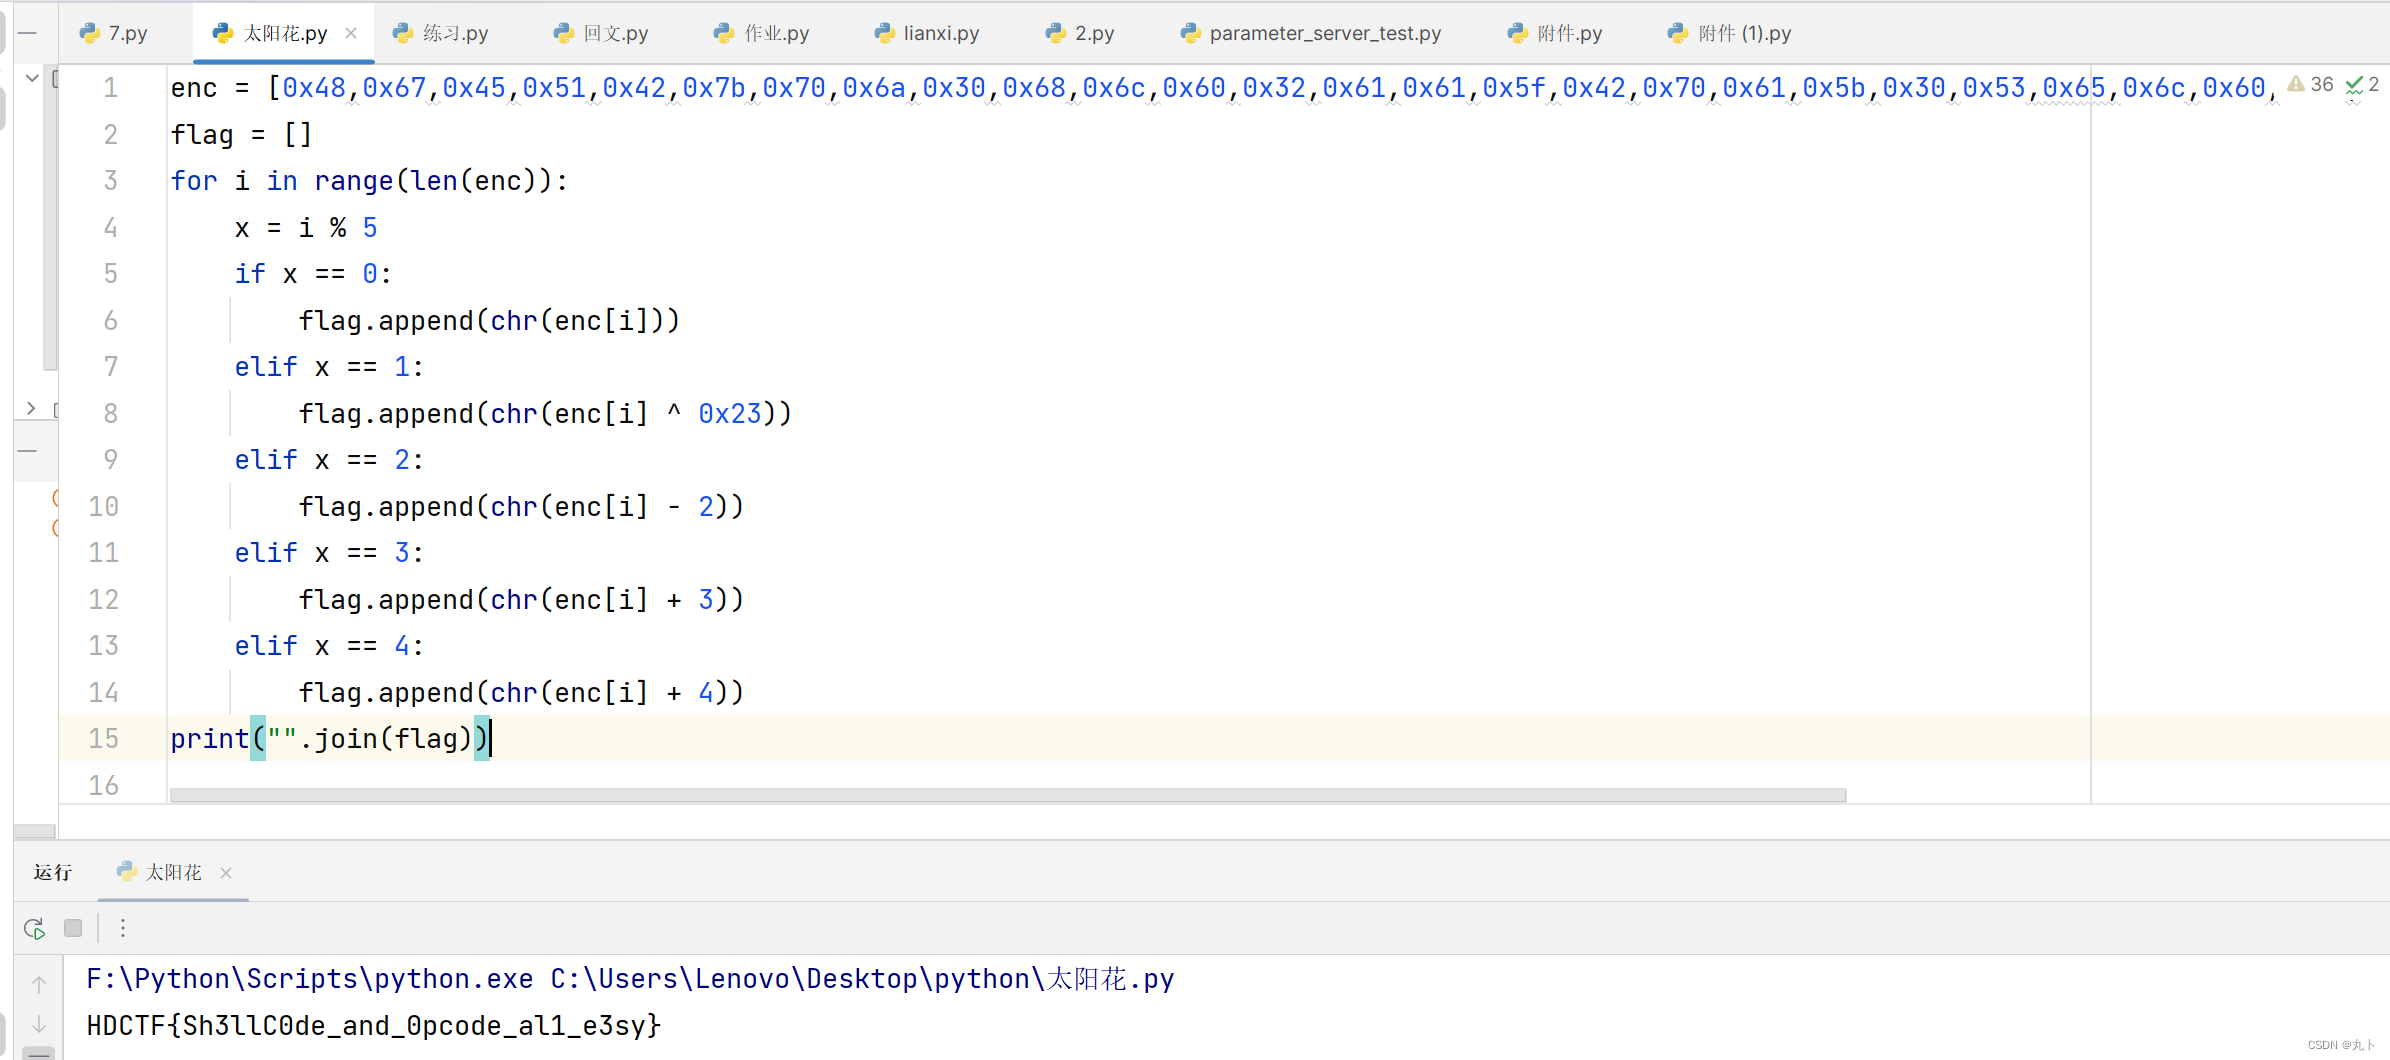Switch to the 7.py tab
The height and width of the screenshot is (1060, 2390).
point(114,33)
